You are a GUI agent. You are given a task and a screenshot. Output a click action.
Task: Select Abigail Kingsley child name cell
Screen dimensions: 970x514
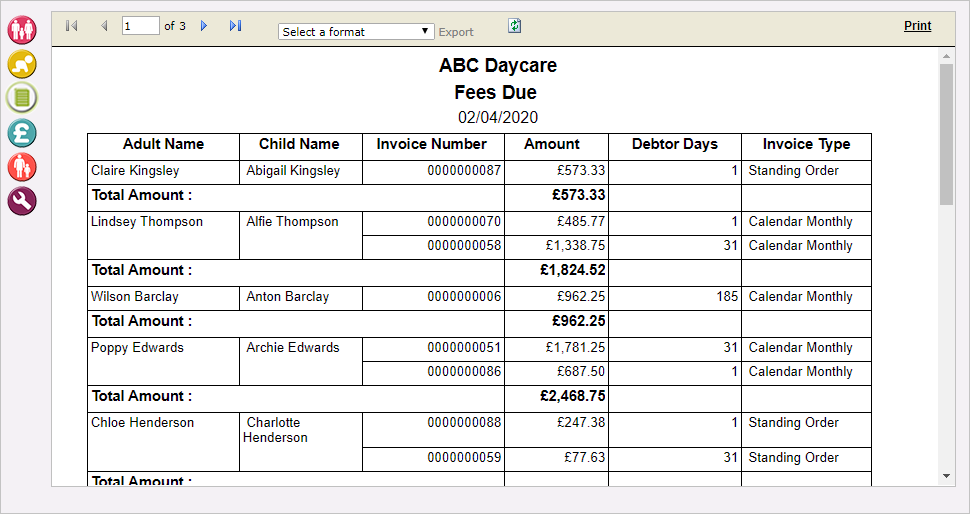(x=301, y=173)
